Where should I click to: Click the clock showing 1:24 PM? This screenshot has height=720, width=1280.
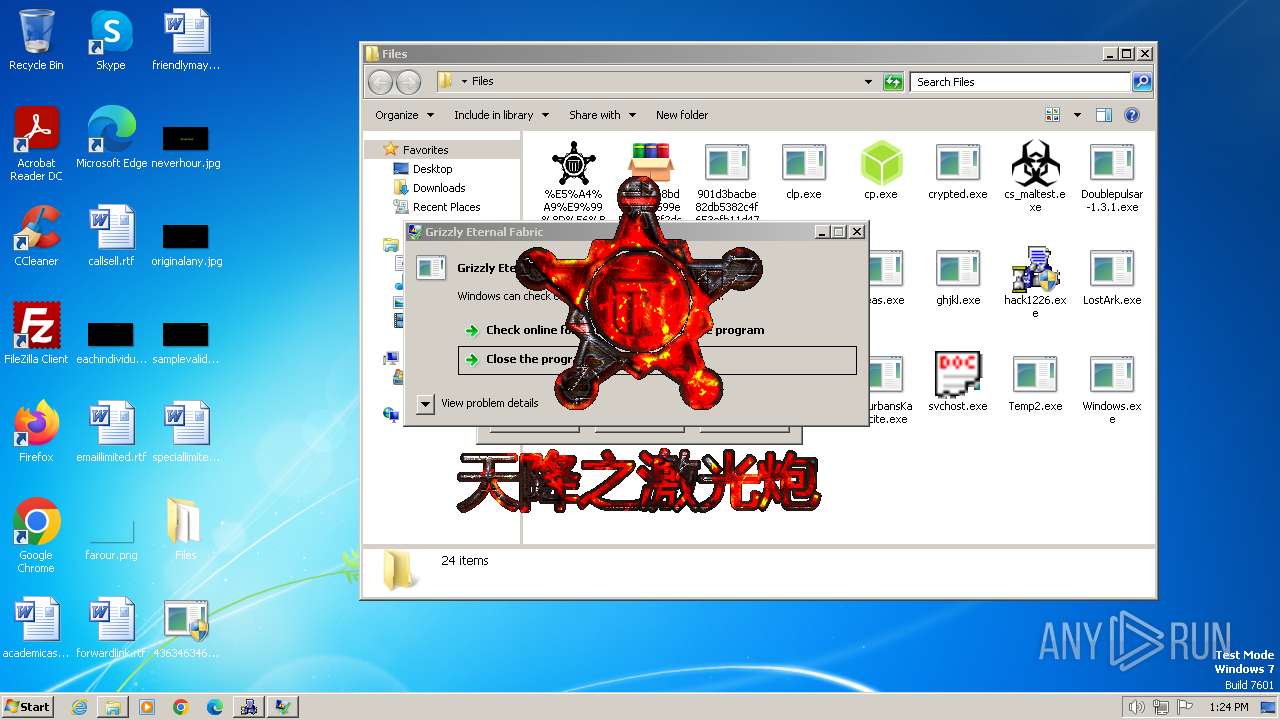click(x=1228, y=707)
